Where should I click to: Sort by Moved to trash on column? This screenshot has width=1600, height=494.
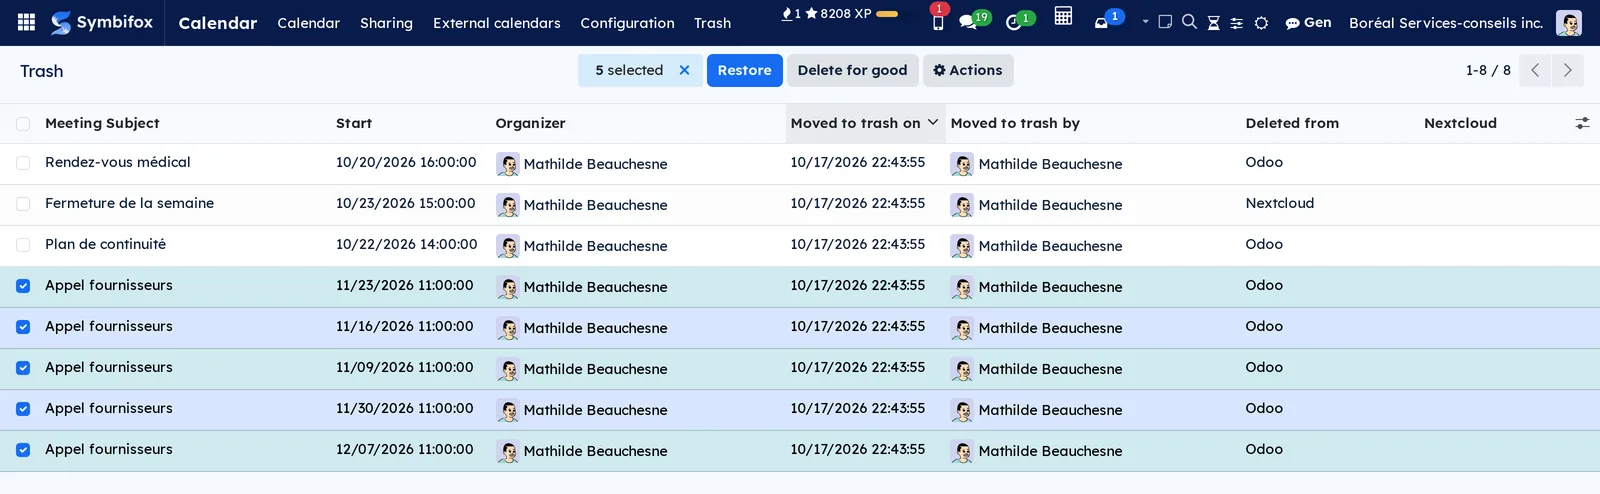tap(865, 123)
